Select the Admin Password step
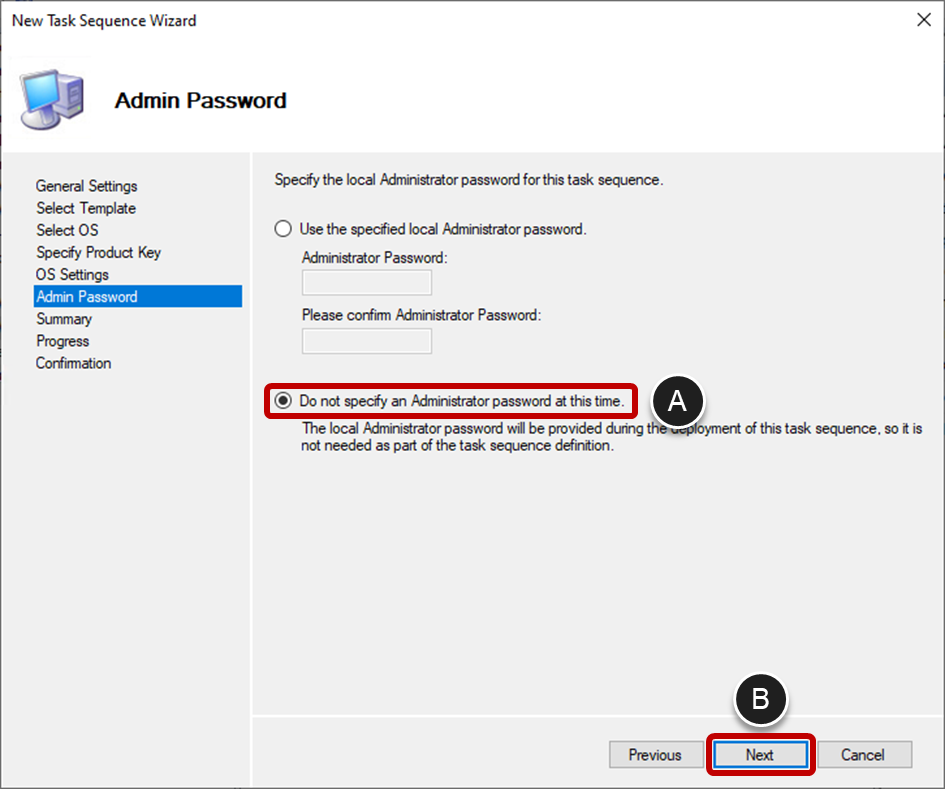Image resolution: width=945 pixels, height=789 pixels. tap(86, 296)
